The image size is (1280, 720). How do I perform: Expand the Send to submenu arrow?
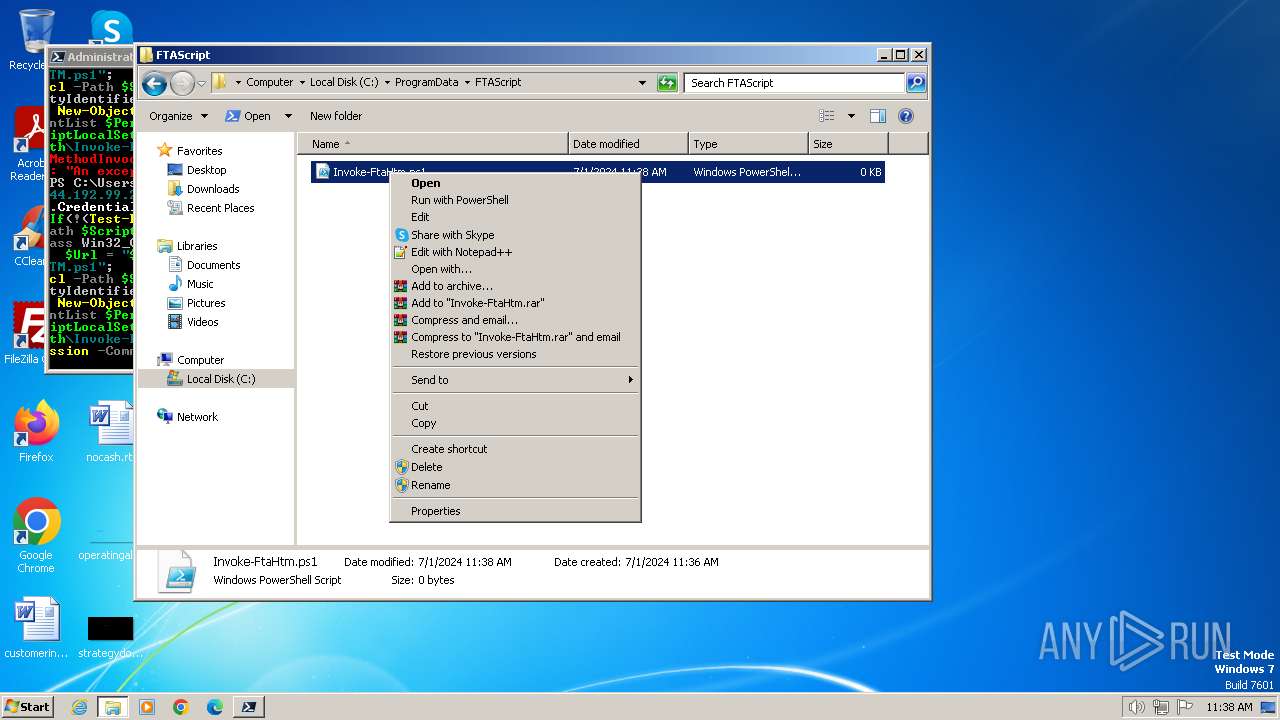pyautogui.click(x=630, y=380)
